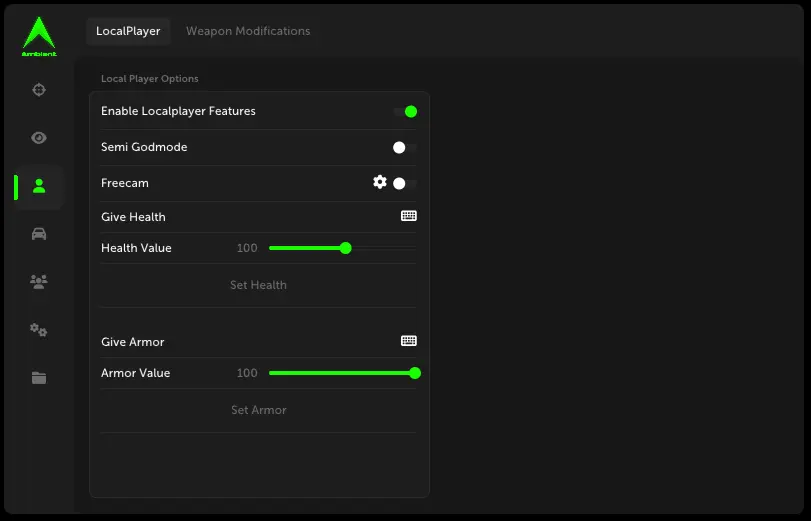
Task: Click the green Ambient logo
Action: (x=39, y=36)
